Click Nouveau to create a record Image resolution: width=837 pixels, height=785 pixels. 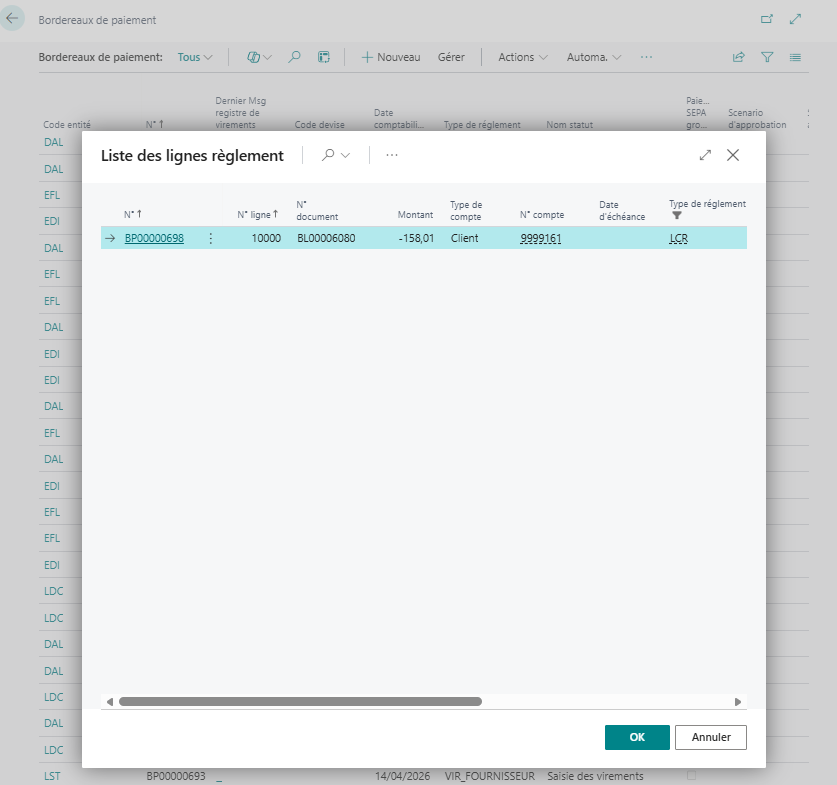pyautogui.click(x=390, y=58)
